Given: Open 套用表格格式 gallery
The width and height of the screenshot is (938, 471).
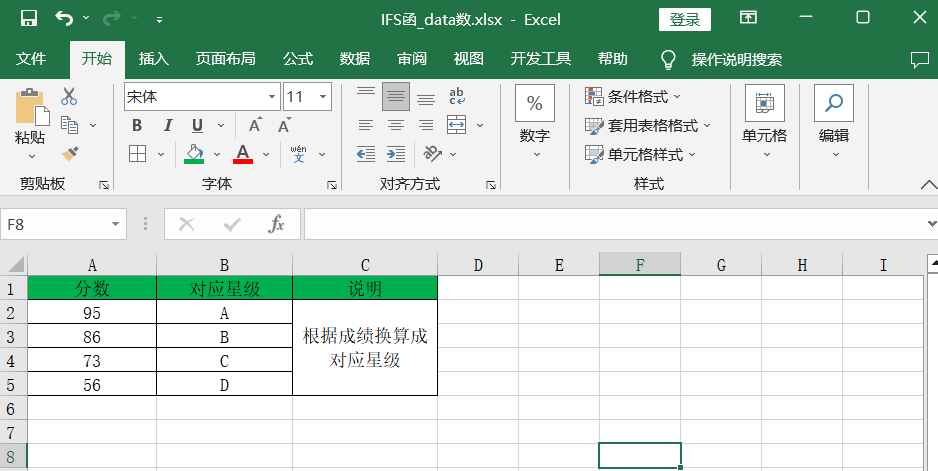Looking at the screenshot, I should tap(648, 126).
